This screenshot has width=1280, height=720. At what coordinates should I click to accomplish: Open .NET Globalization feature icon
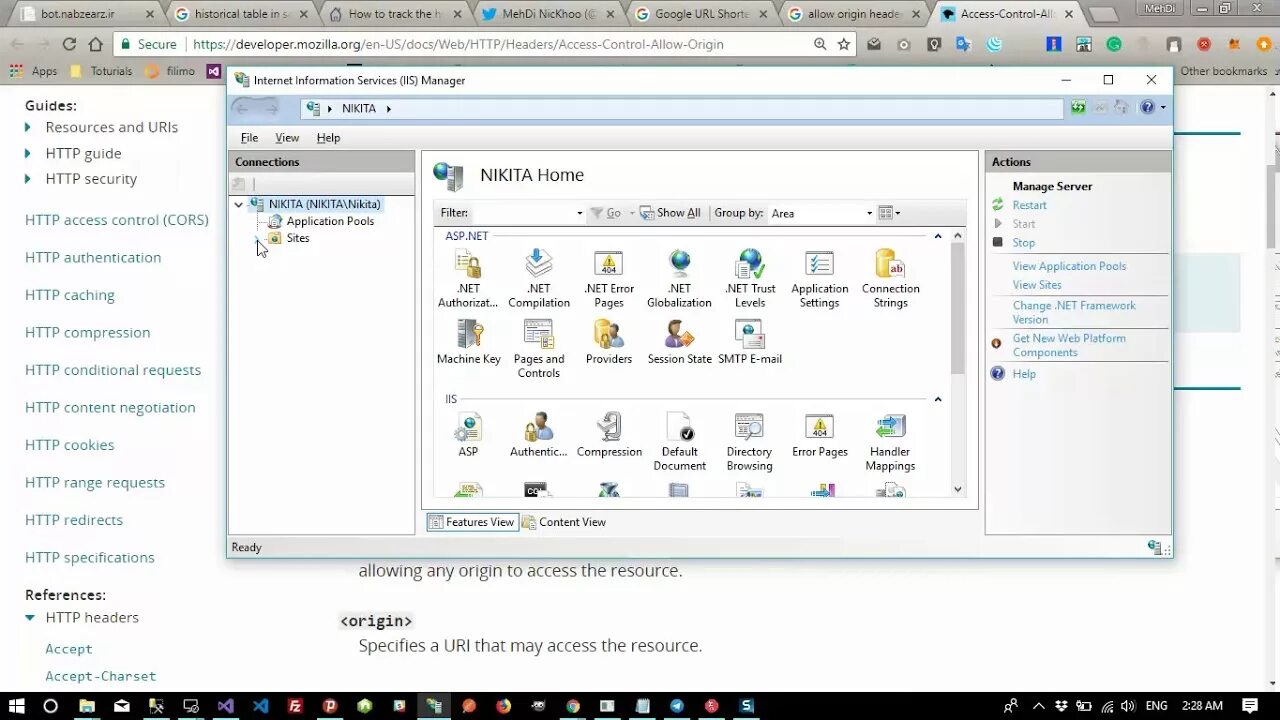click(x=679, y=279)
